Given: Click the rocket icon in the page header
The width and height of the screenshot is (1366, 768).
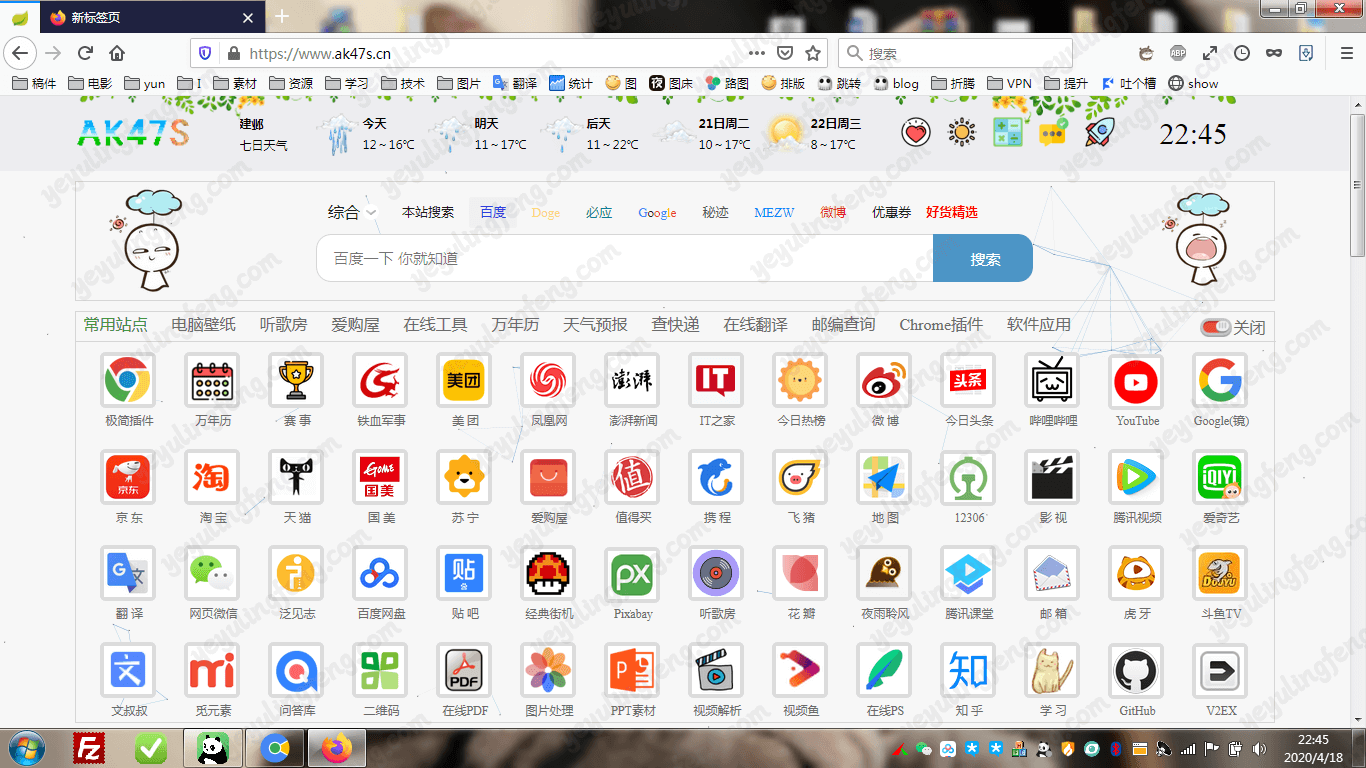Looking at the screenshot, I should pos(1099,132).
